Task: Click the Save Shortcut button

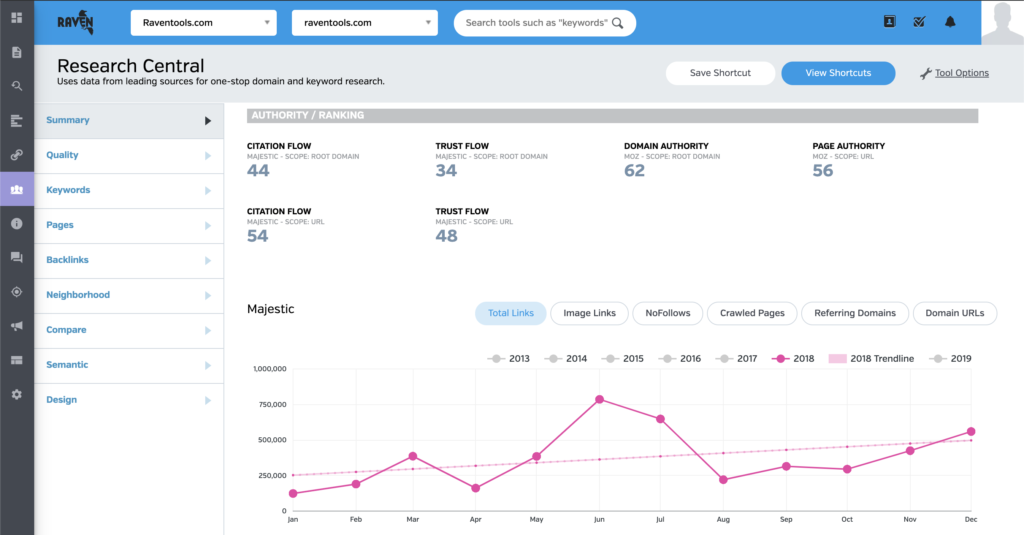Action: (x=720, y=73)
